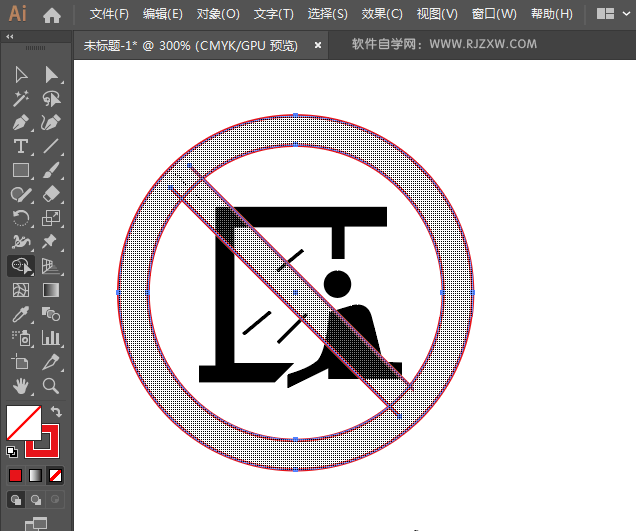Screen dimensions: 636x531
Task: Select the Hand tool
Action: pyautogui.click(x=21, y=386)
